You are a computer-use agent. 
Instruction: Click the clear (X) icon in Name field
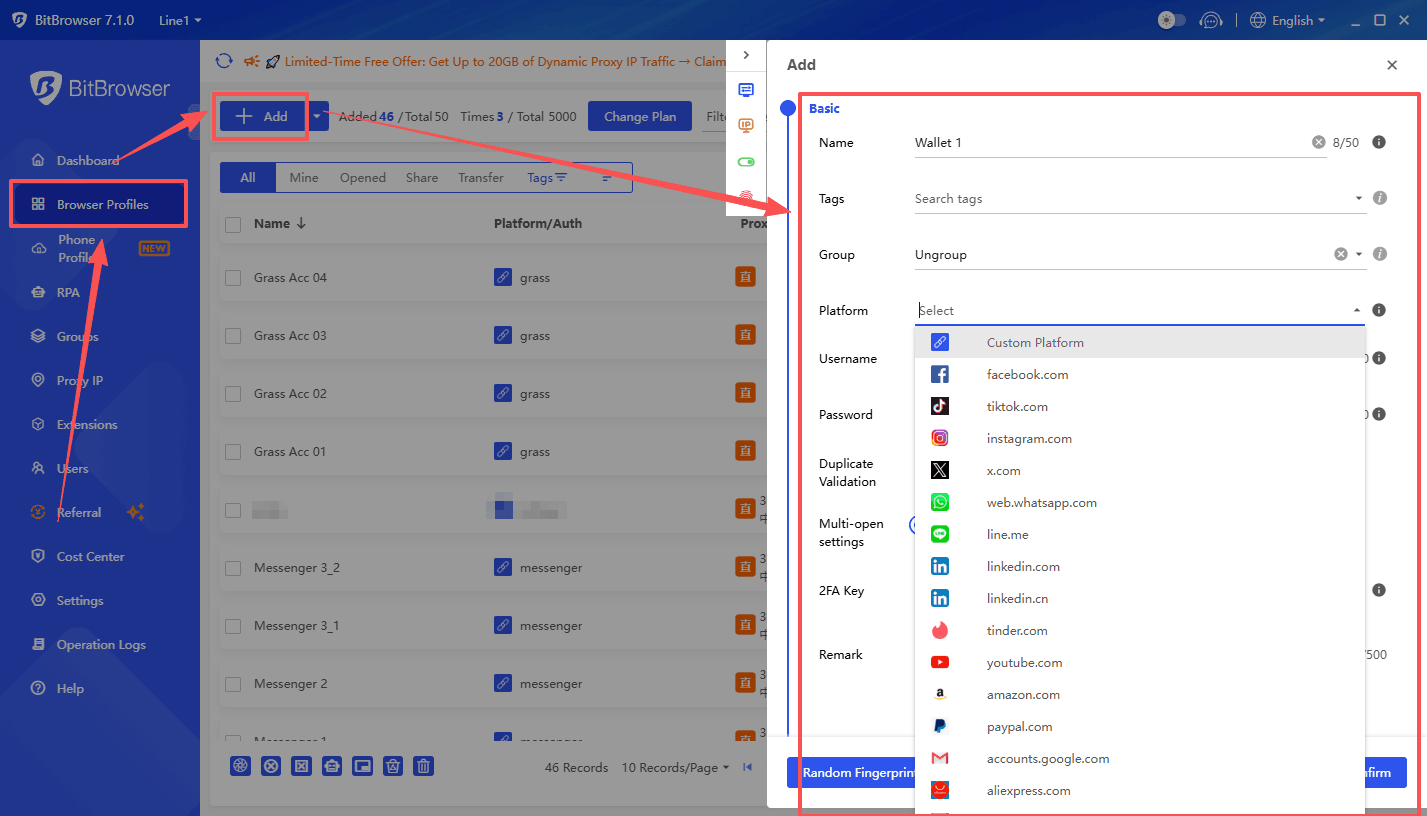pos(1318,142)
